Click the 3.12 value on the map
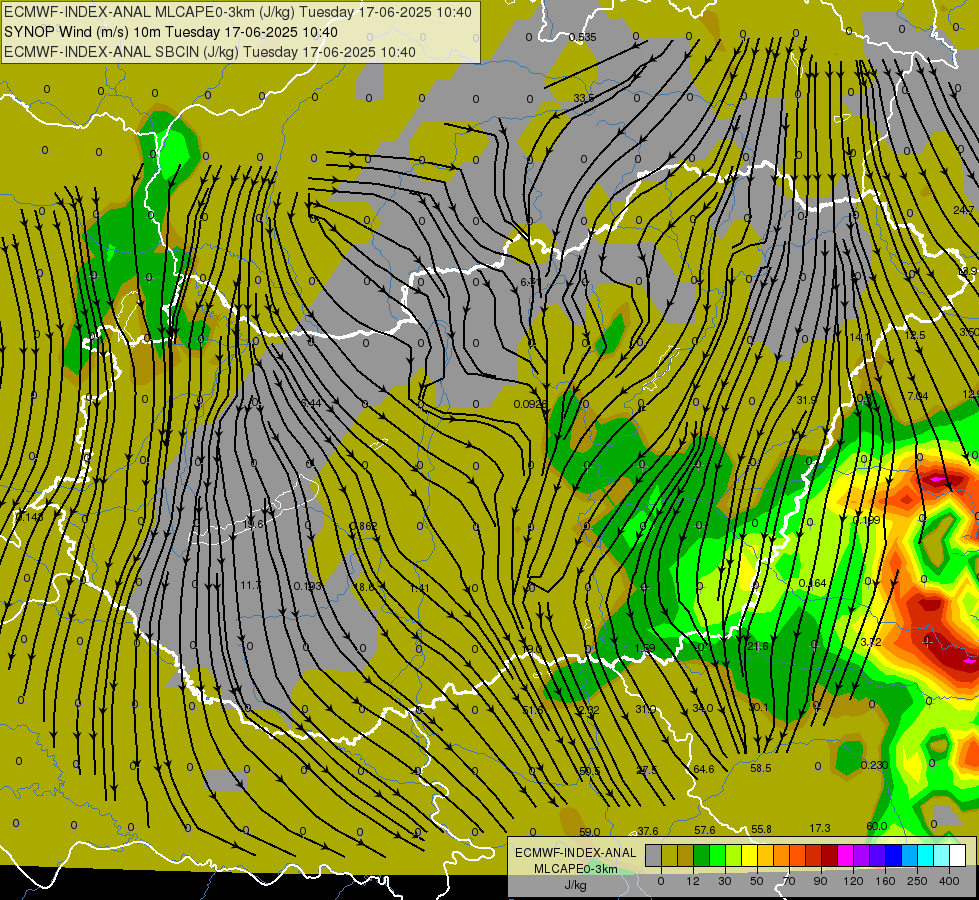The image size is (979, 900). tap(871, 642)
